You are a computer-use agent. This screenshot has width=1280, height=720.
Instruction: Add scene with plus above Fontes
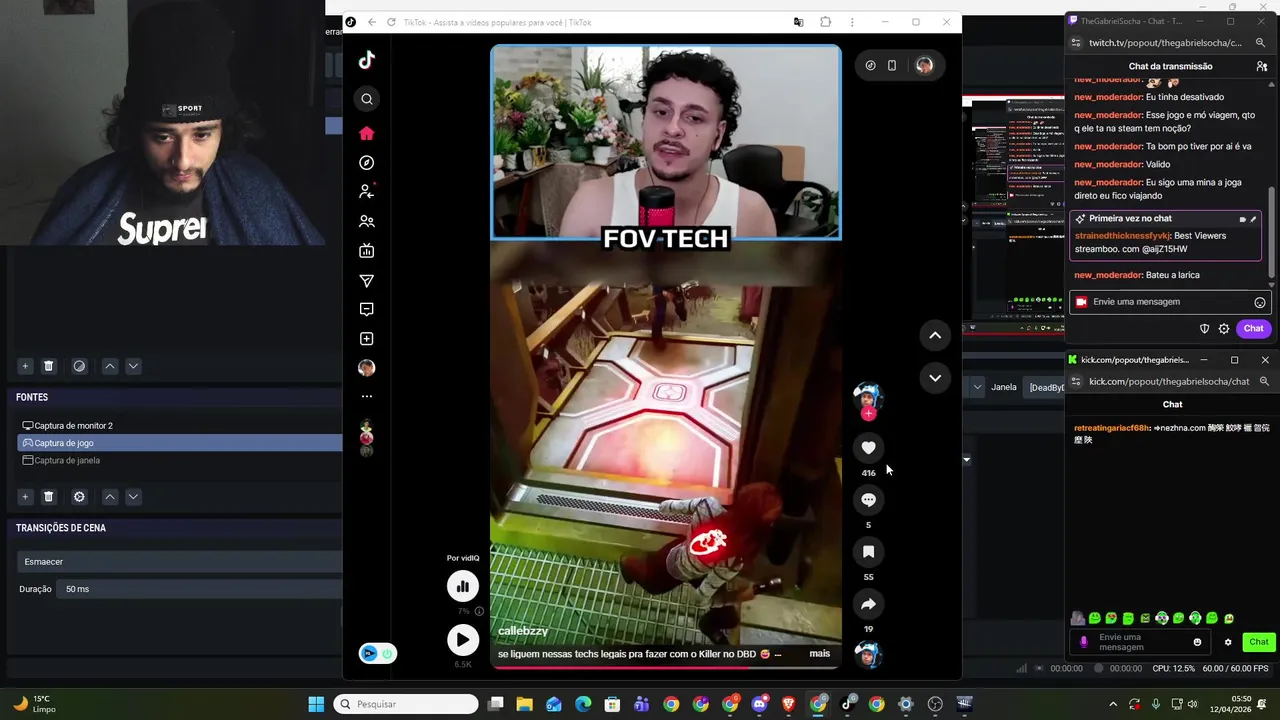[25, 366]
